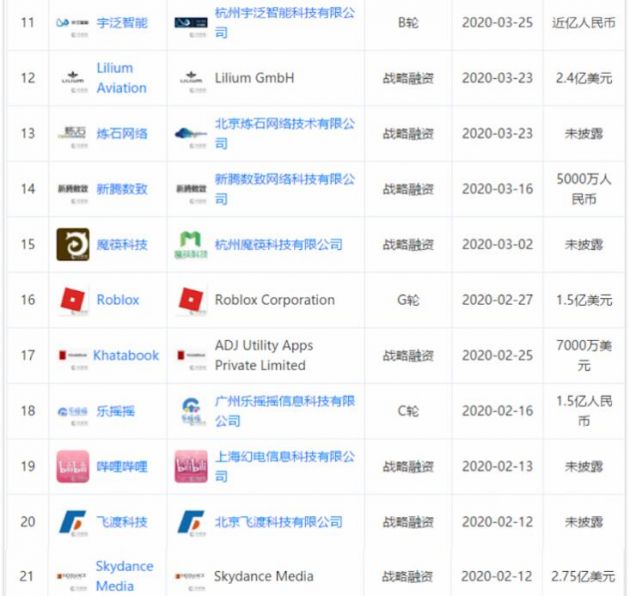Open the 哔哩哔哩 project link
The height and width of the screenshot is (596, 630).
[x=122, y=466]
